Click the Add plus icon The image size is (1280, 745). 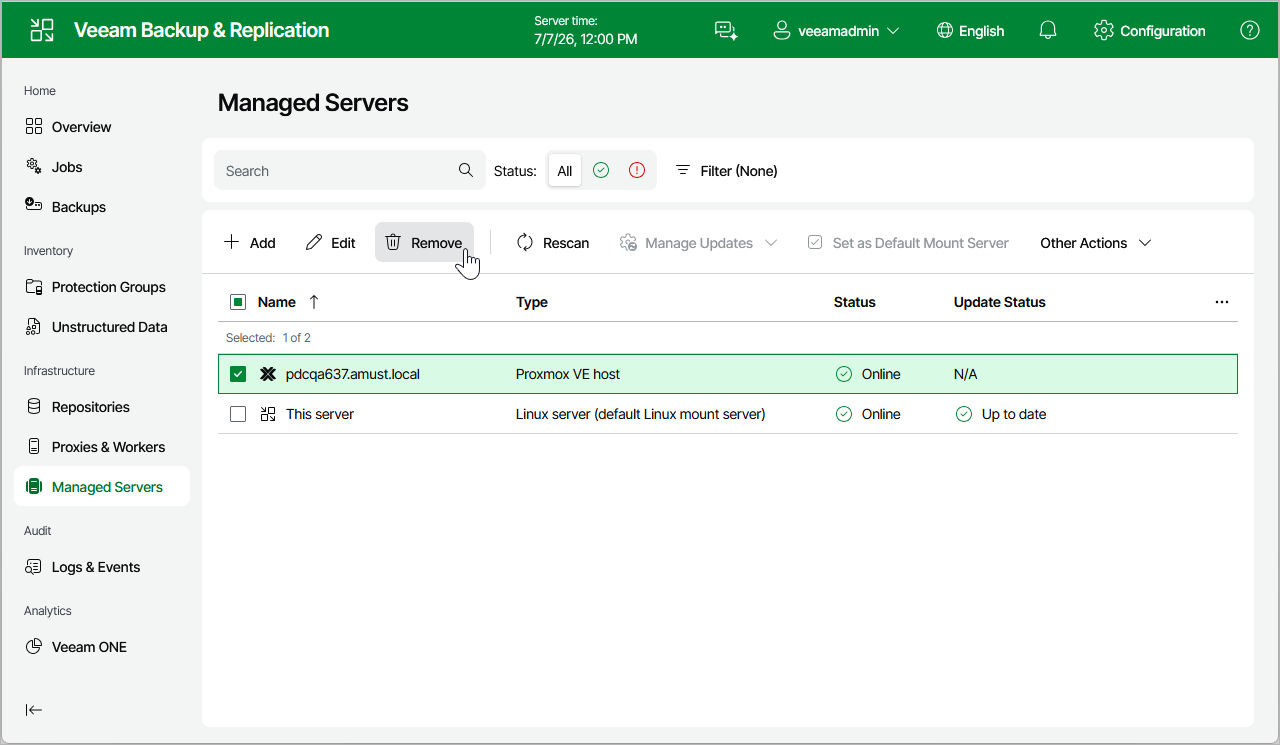tap(232, 242)
